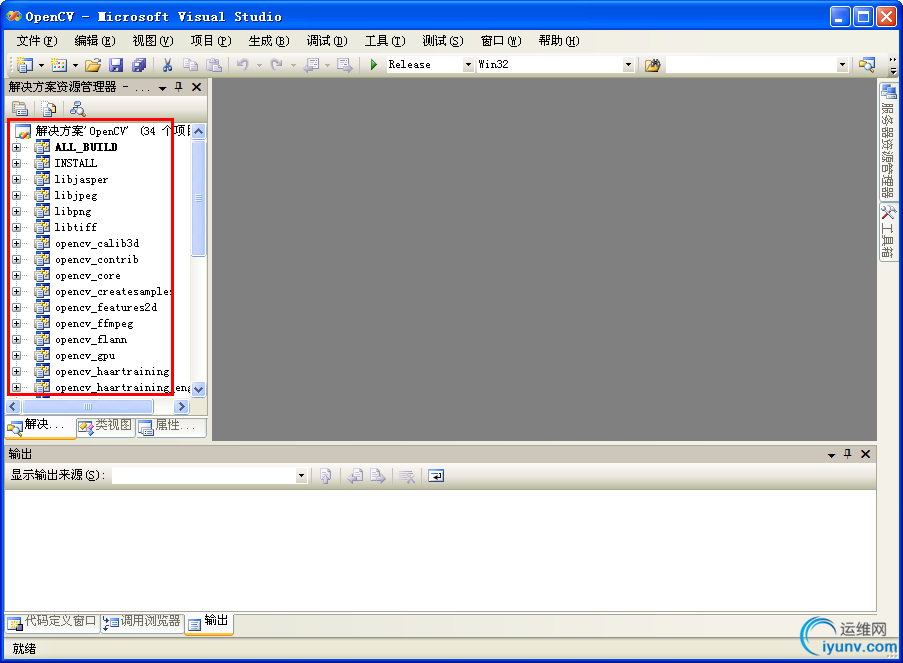Open the Release configuration dropdown
This screenshot has width=903, height=663.
click(468, 65)
